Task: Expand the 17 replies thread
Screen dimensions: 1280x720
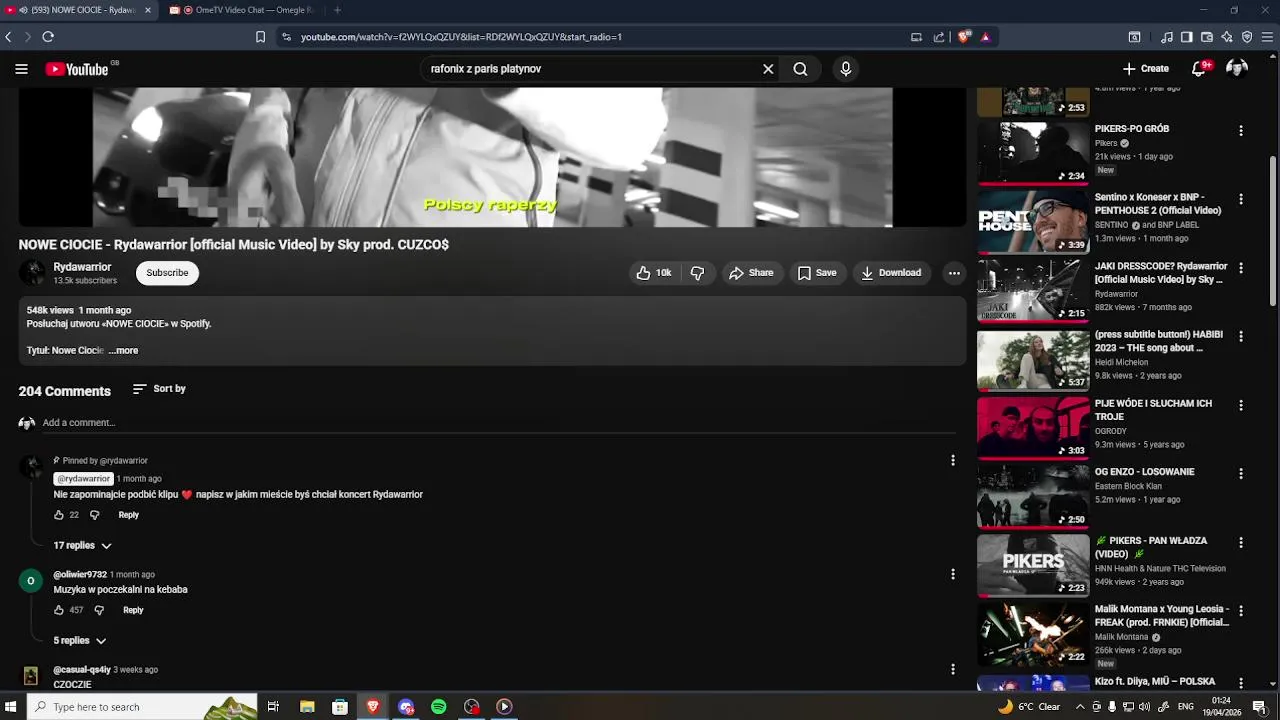Action: pos(82,545)
